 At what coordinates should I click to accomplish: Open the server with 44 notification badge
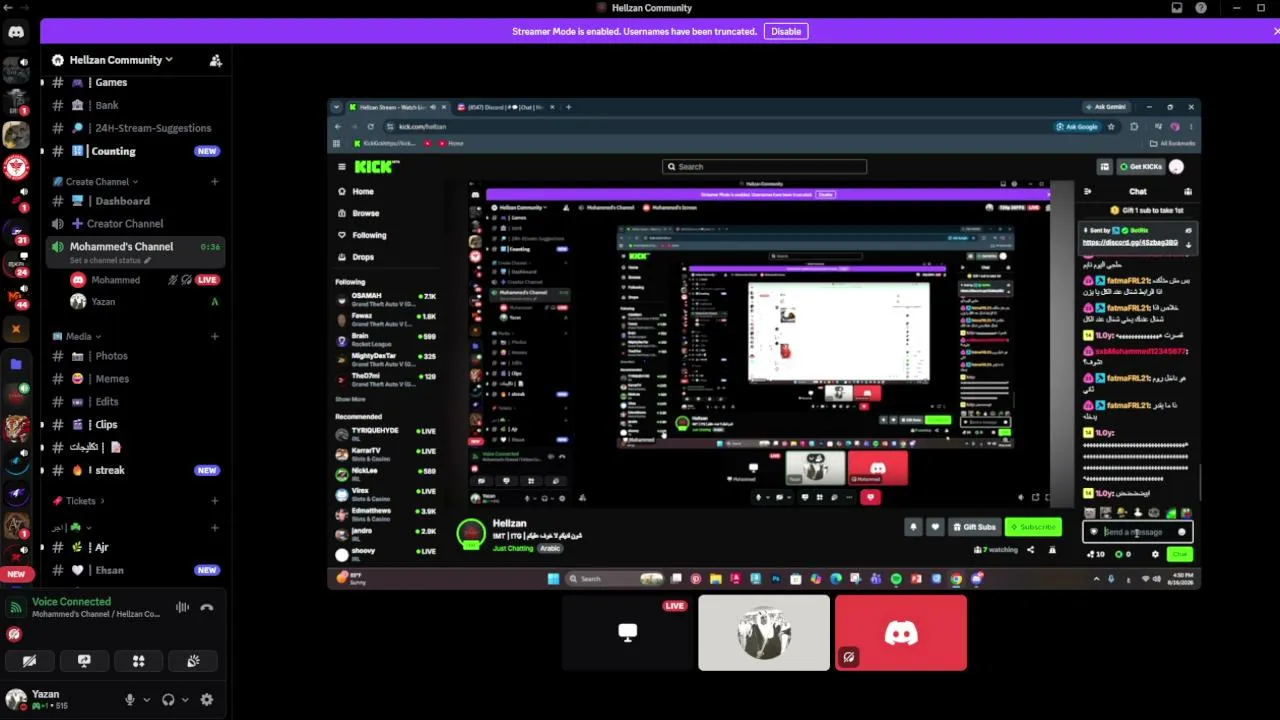tap(16, 297)
